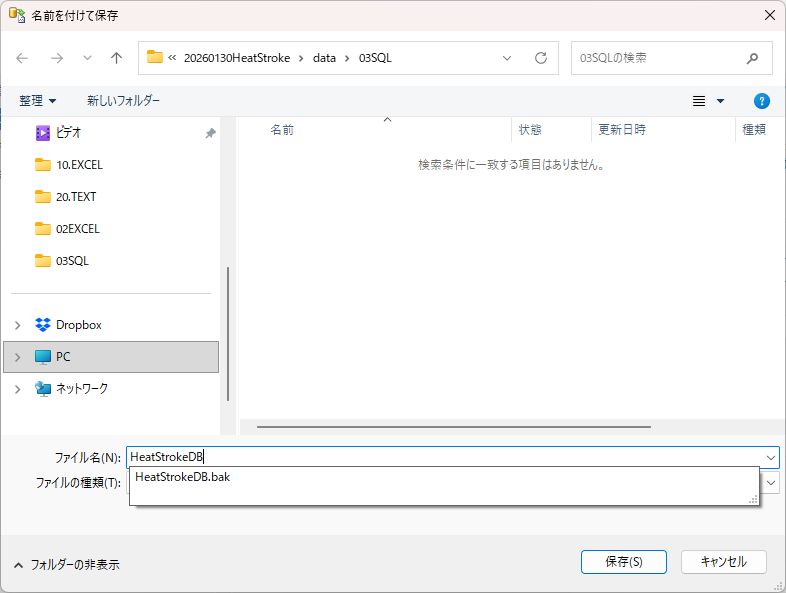Screen dimensions: 786x593
Task: Click the Back navigation arrow
Action: [x=22, y=58]
